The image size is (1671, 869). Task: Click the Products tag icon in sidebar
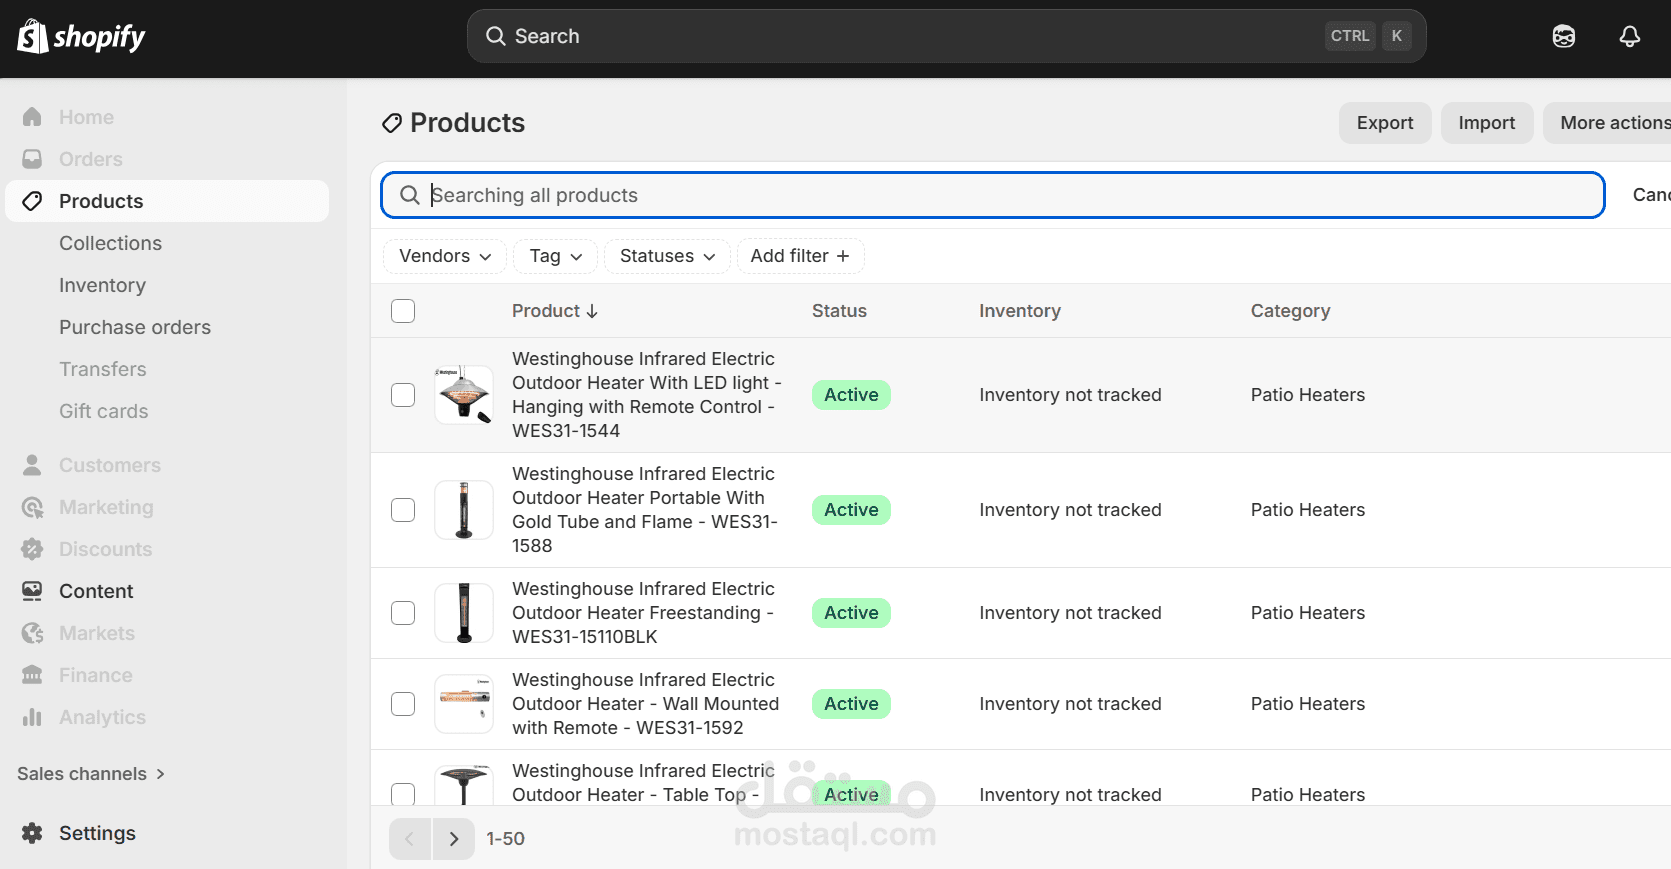click(x=32, y=201)
